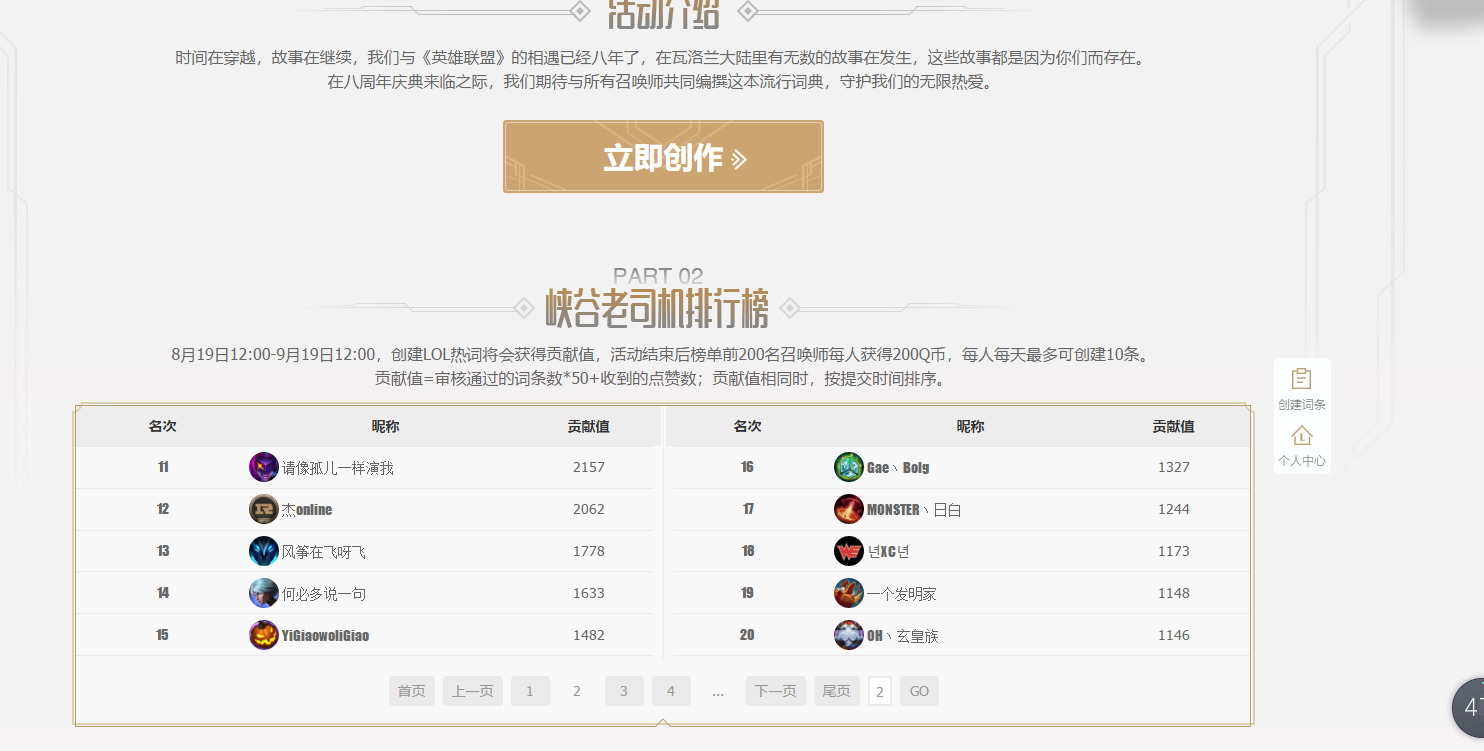Click the 立即创作 create now button
The image size is (1484, 751).
(x=663, y=157)
